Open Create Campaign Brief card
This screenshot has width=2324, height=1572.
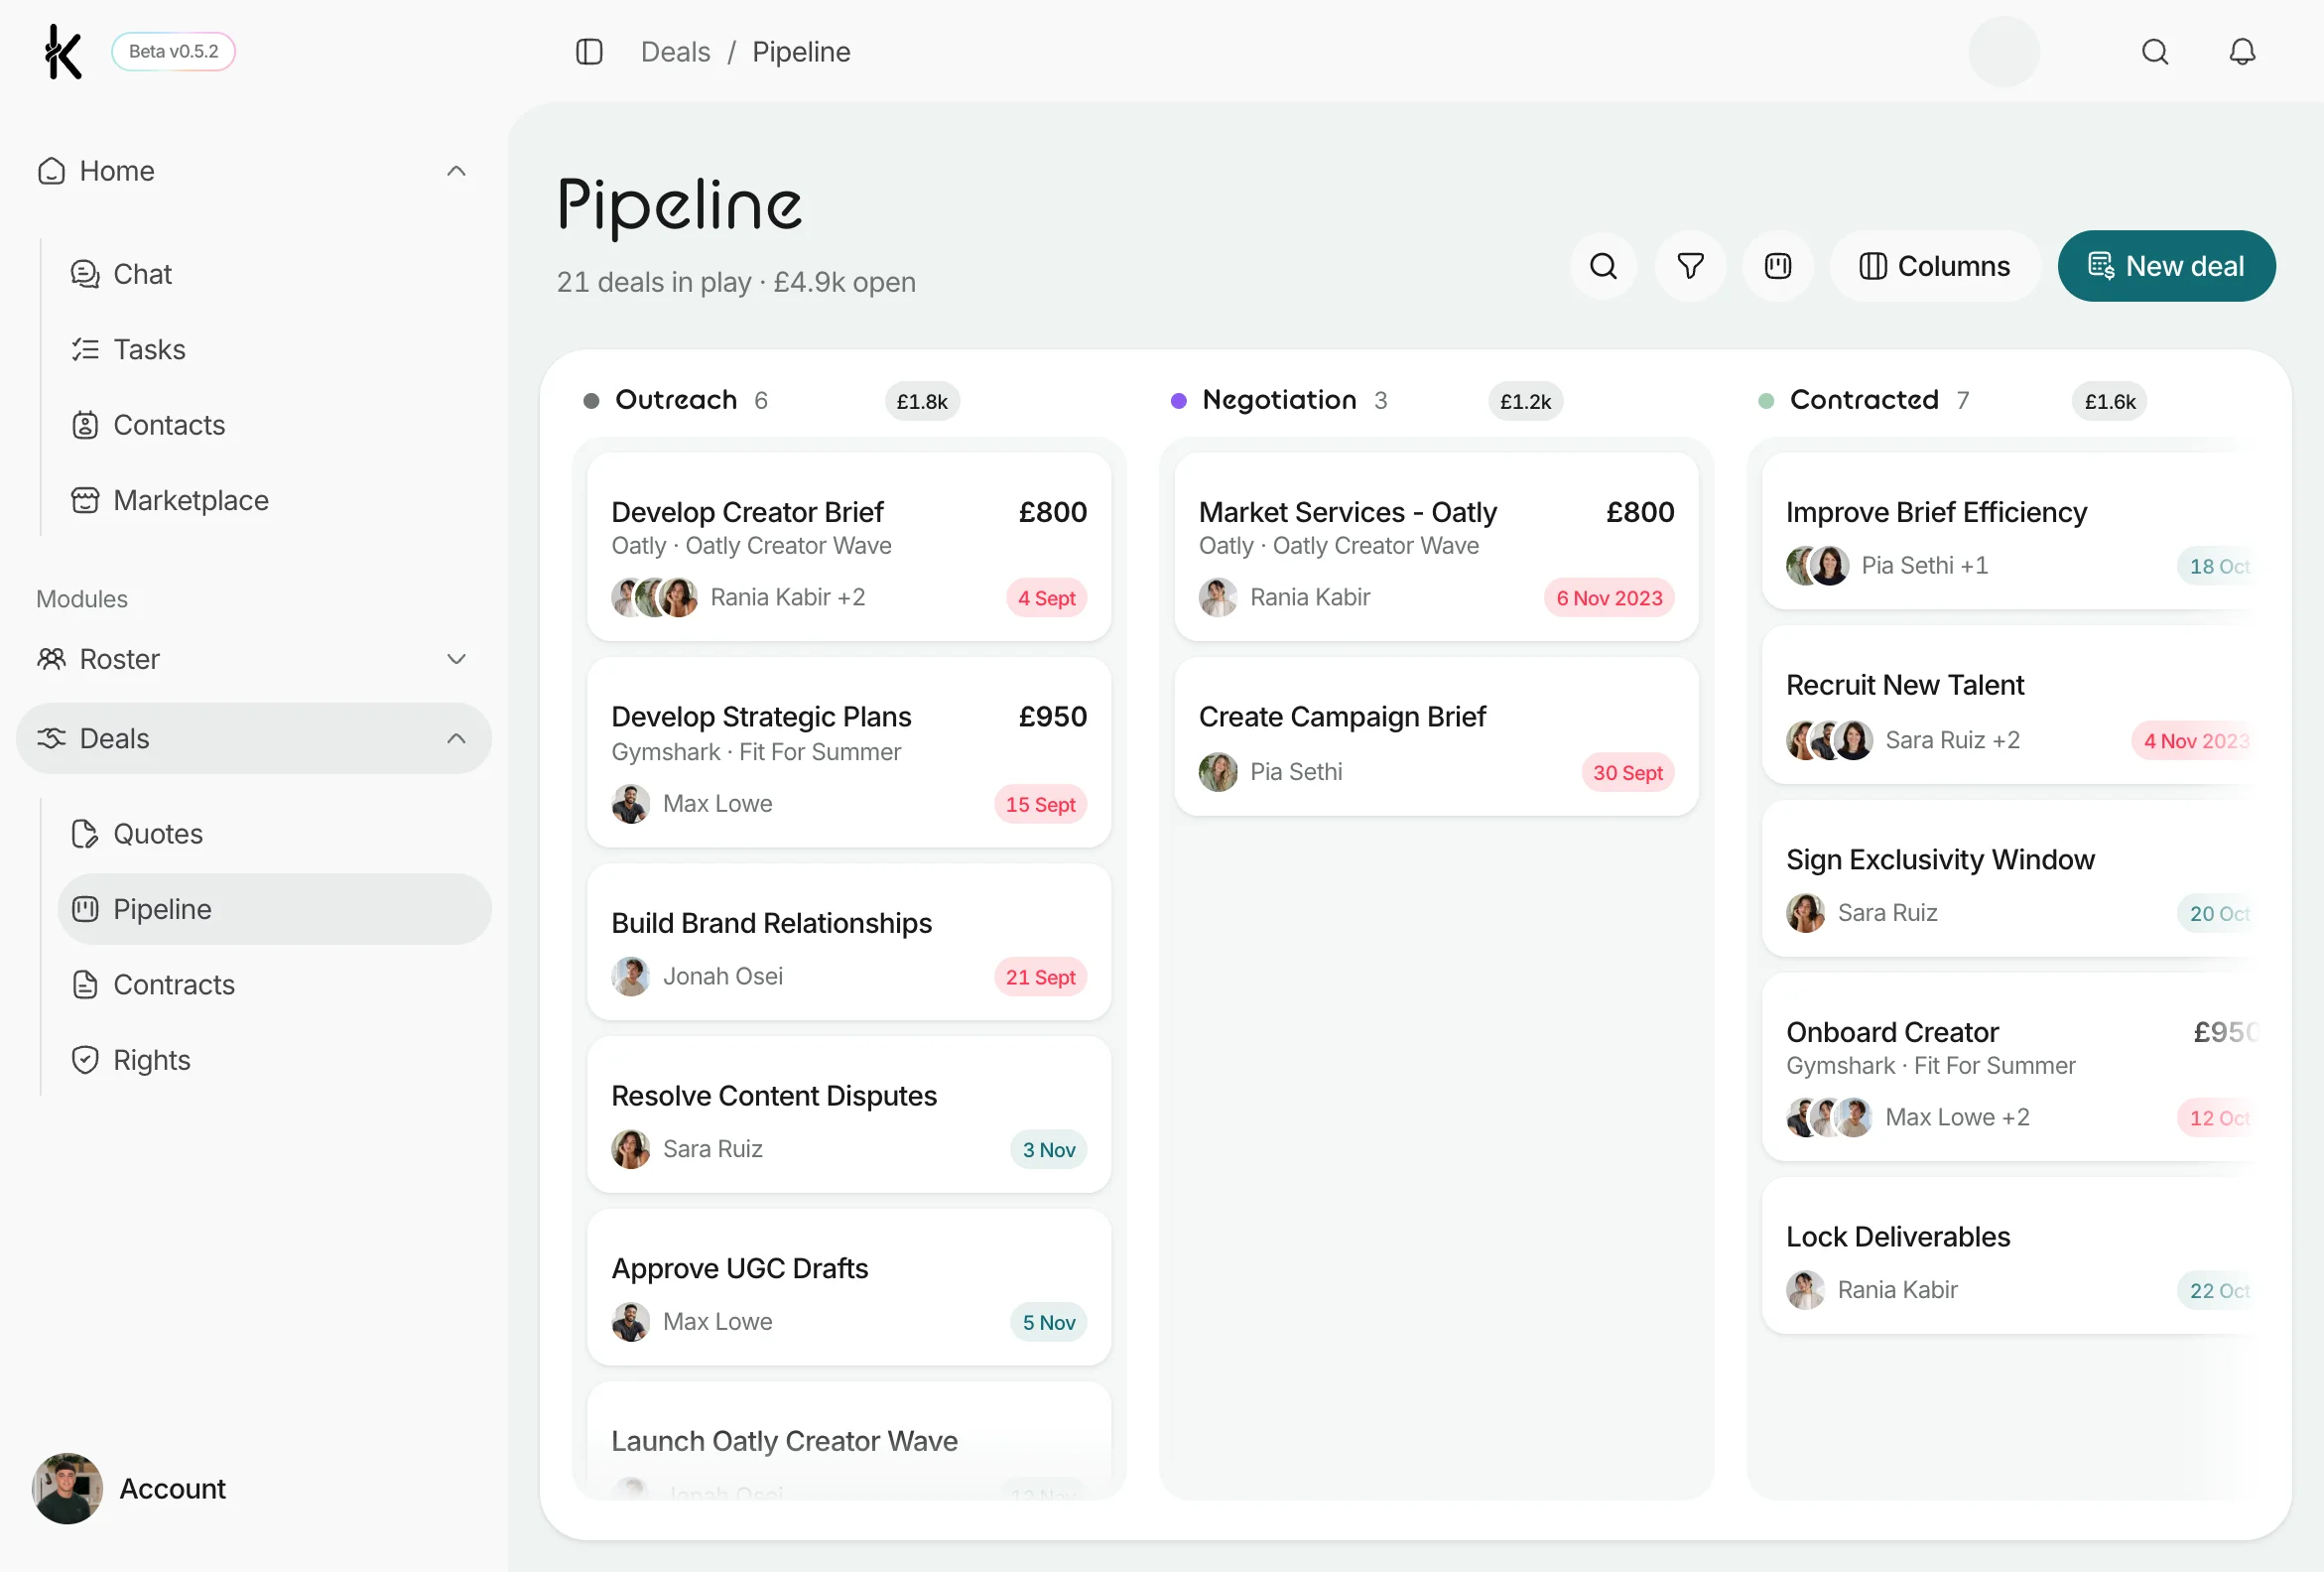[1436, 737]
